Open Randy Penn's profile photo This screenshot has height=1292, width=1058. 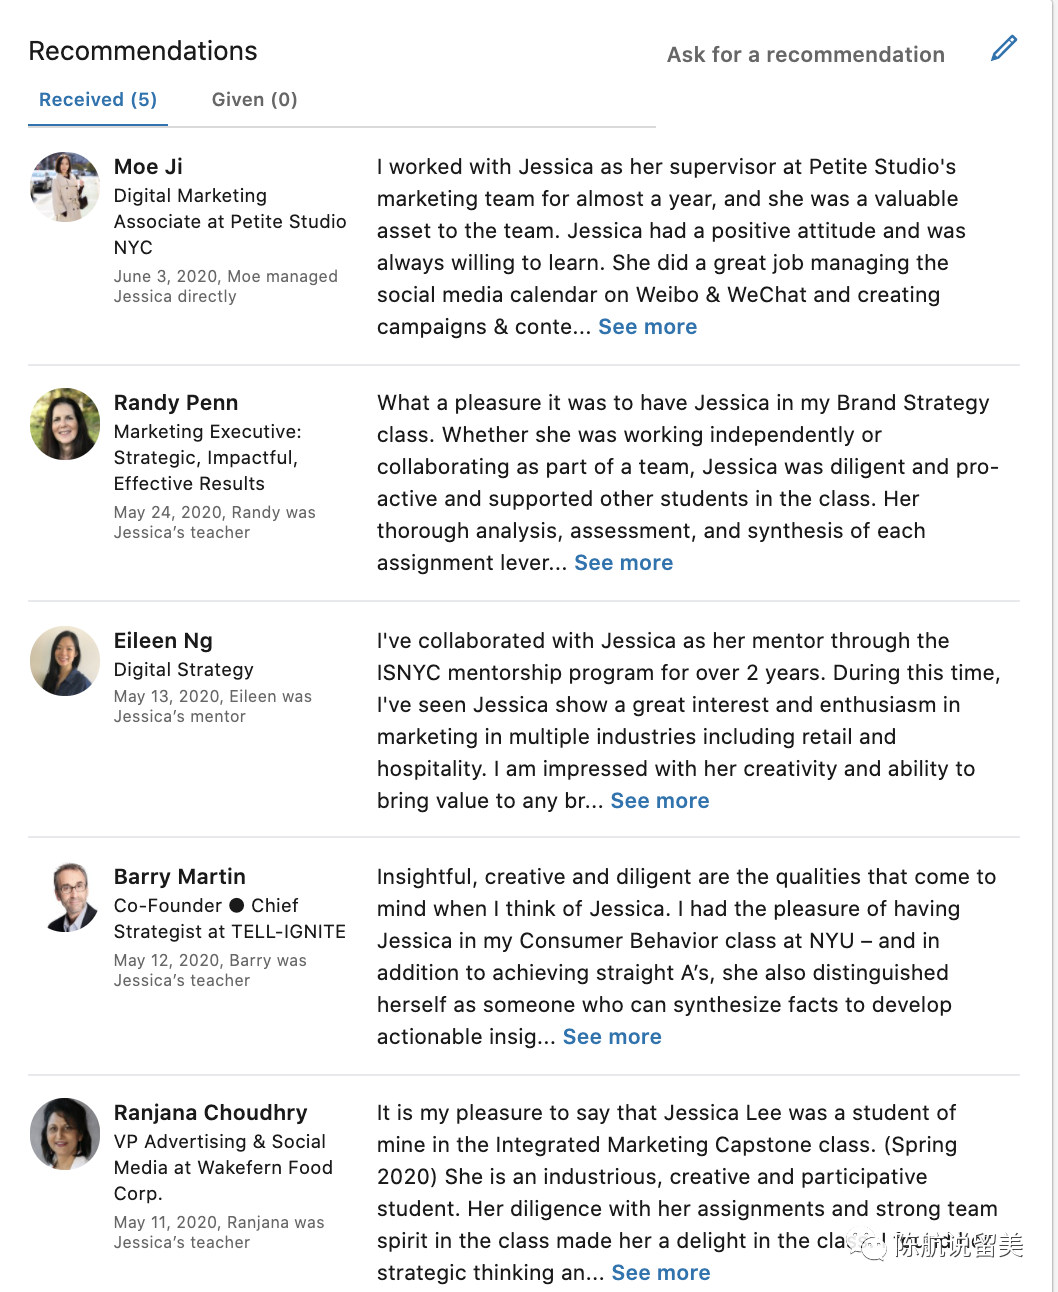[x=65, y=424]
